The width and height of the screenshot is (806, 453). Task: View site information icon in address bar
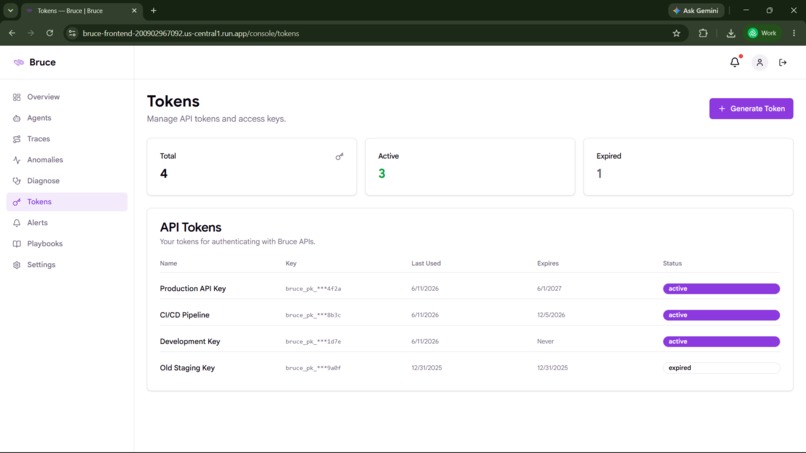coord(72,33)
